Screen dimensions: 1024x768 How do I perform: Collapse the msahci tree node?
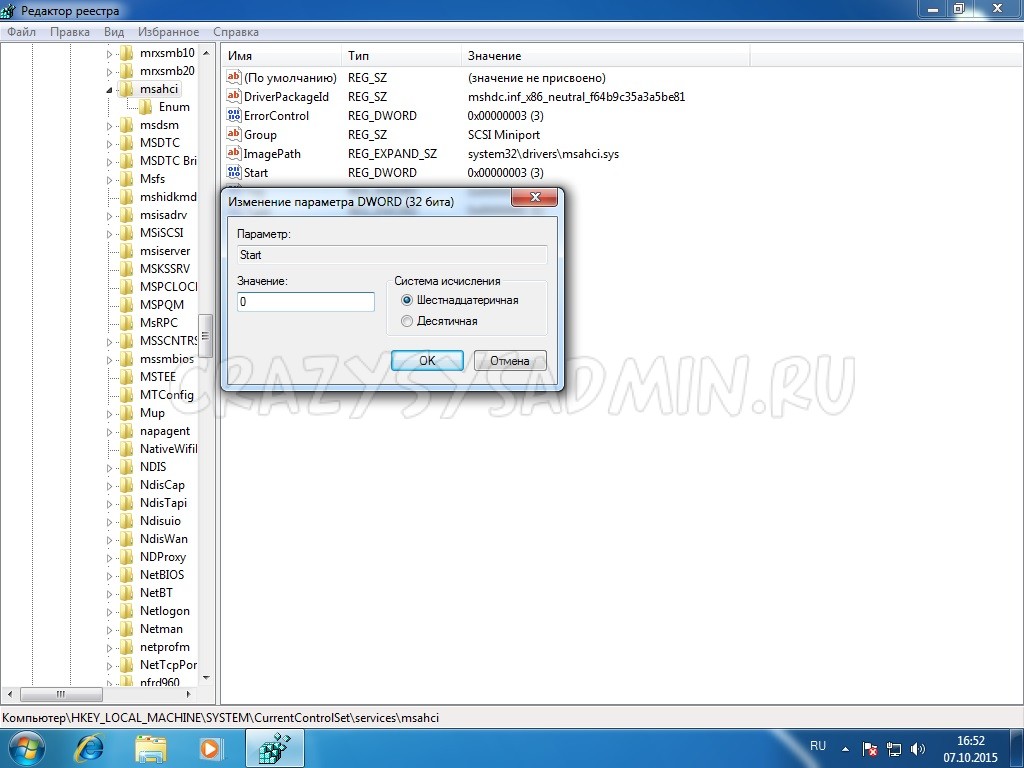coord(110,89)
